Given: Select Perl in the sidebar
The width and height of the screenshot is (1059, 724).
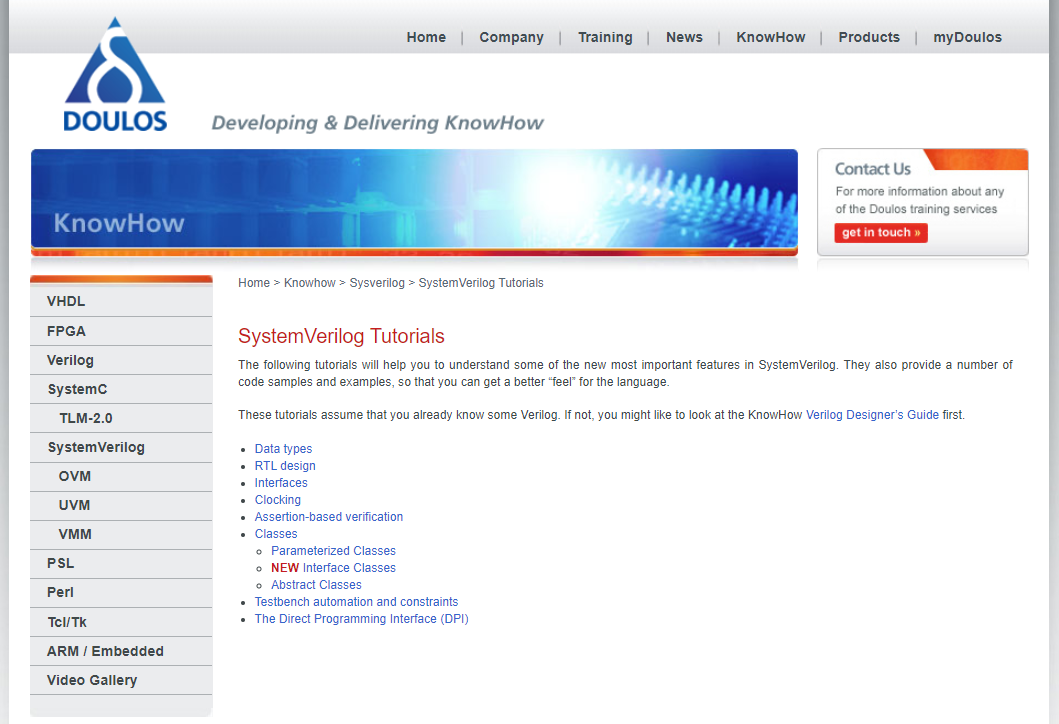Looking at the screenshot, I should coord(121,592).
